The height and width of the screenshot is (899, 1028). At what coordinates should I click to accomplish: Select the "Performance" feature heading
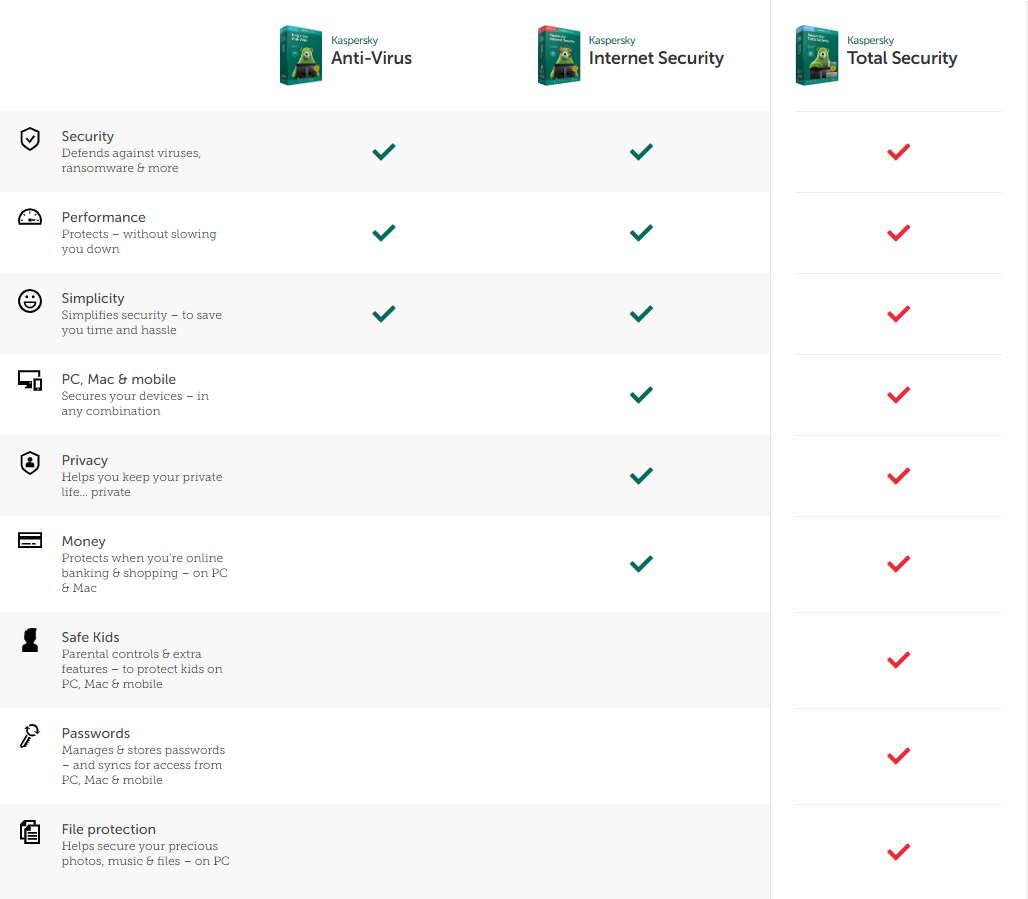coord(104,217)
